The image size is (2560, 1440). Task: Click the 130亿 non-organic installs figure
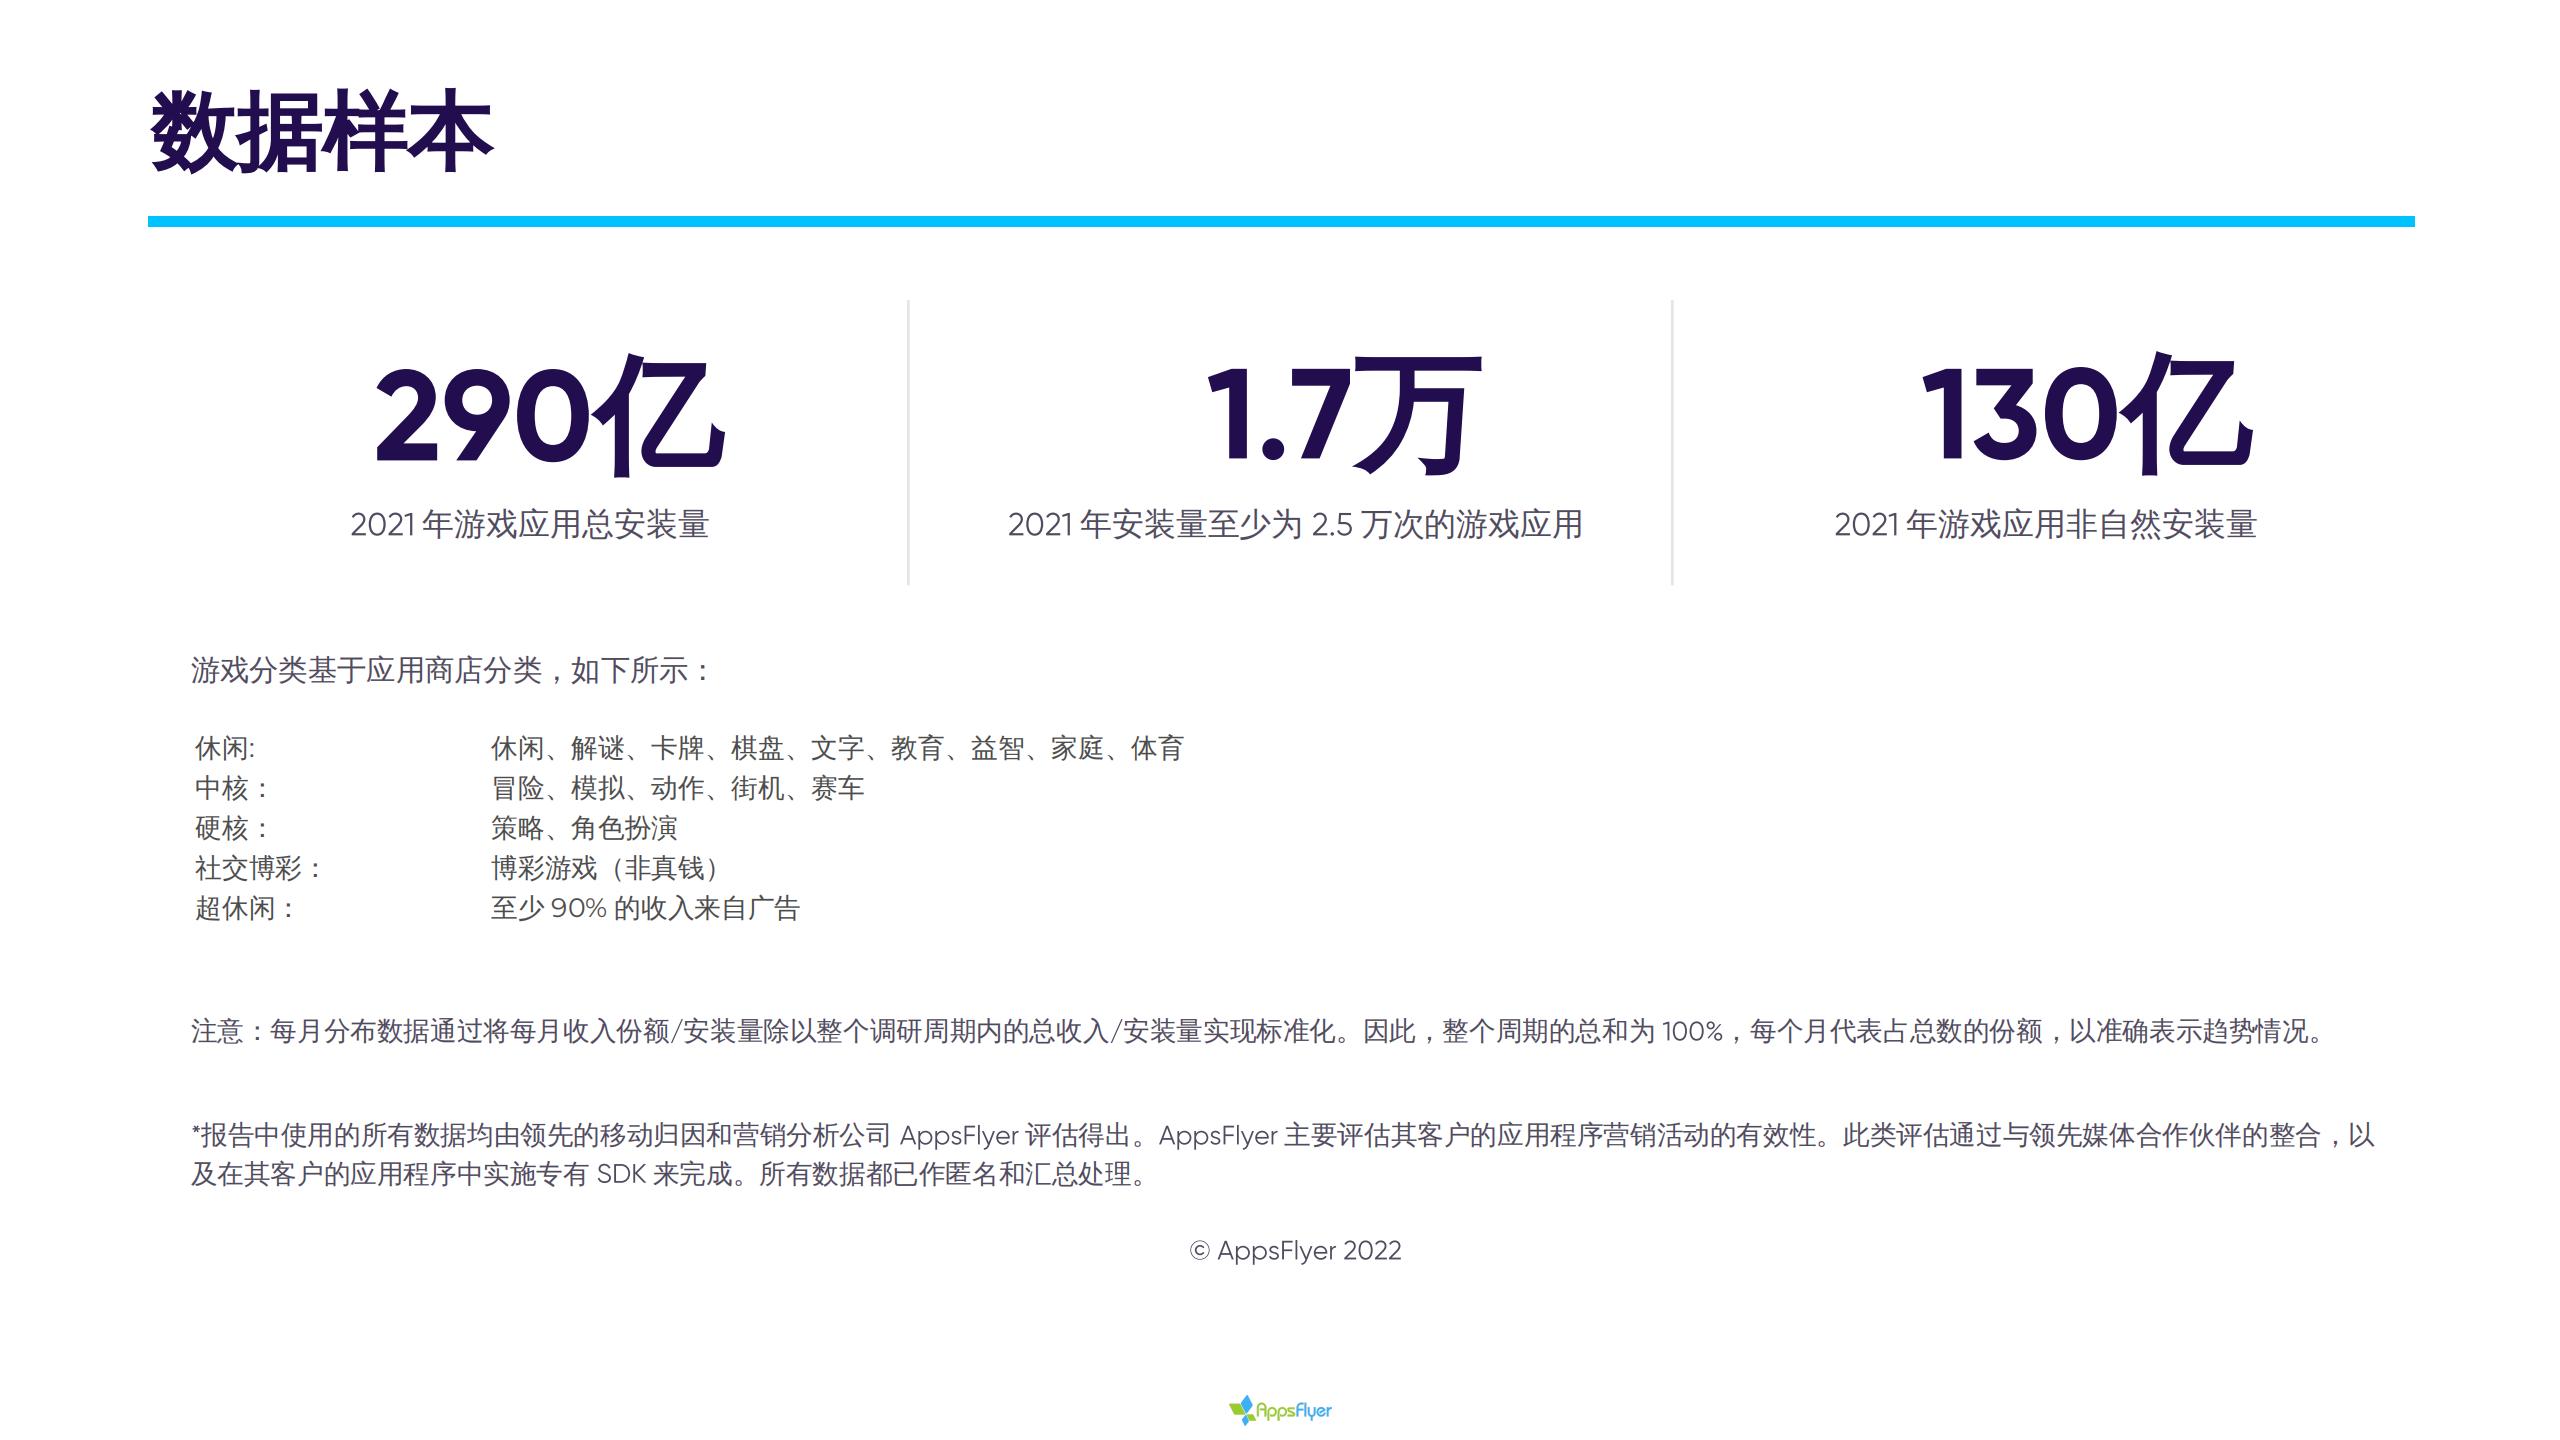pyautogui.click(x=2086, y=415)
